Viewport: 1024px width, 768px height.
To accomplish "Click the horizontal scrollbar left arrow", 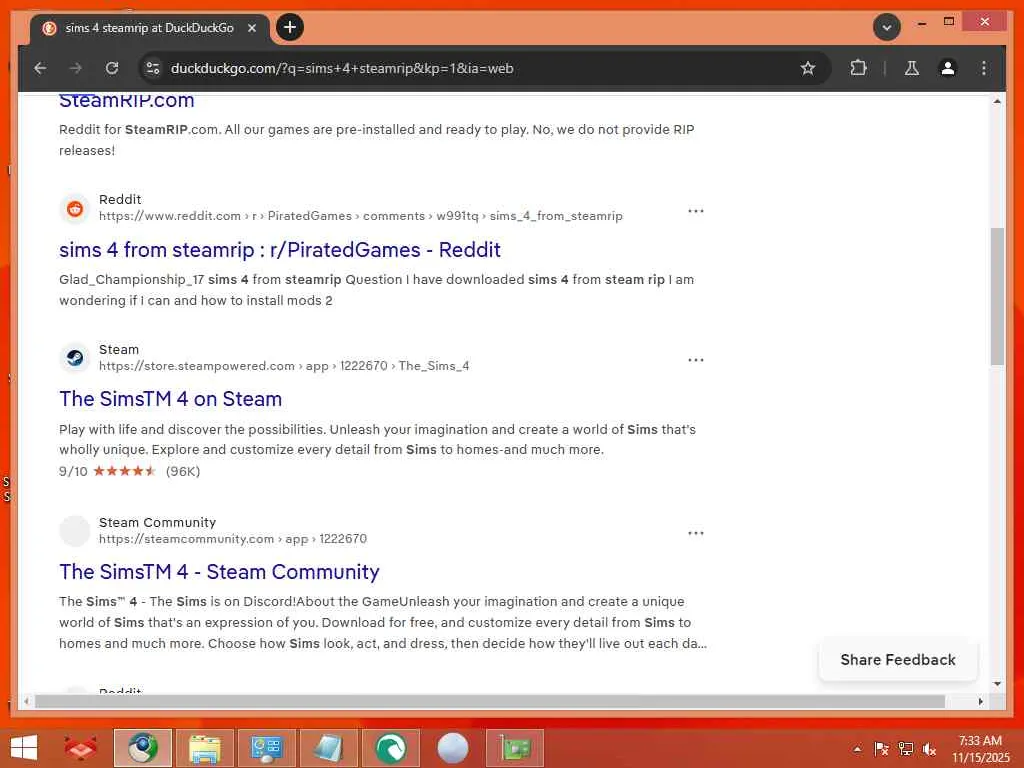I will [26, 701].
